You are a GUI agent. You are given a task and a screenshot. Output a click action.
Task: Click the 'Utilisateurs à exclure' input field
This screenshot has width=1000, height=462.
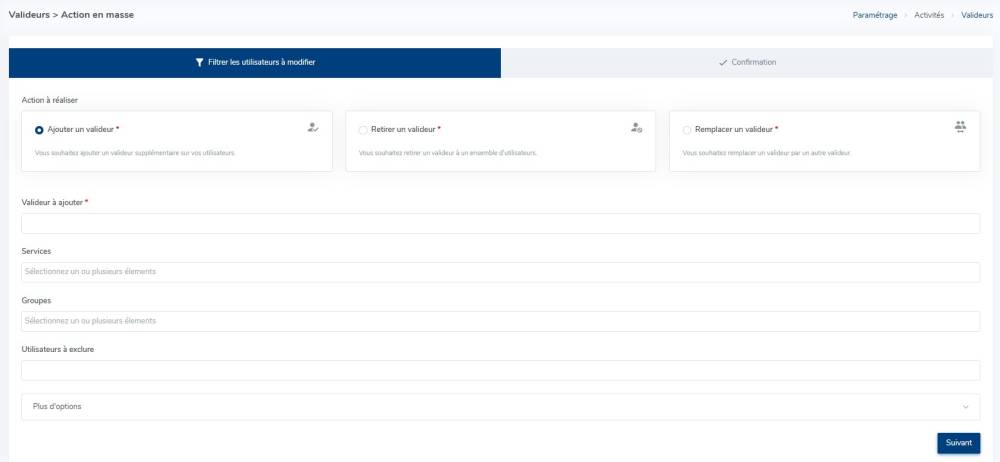pos(500,370)
